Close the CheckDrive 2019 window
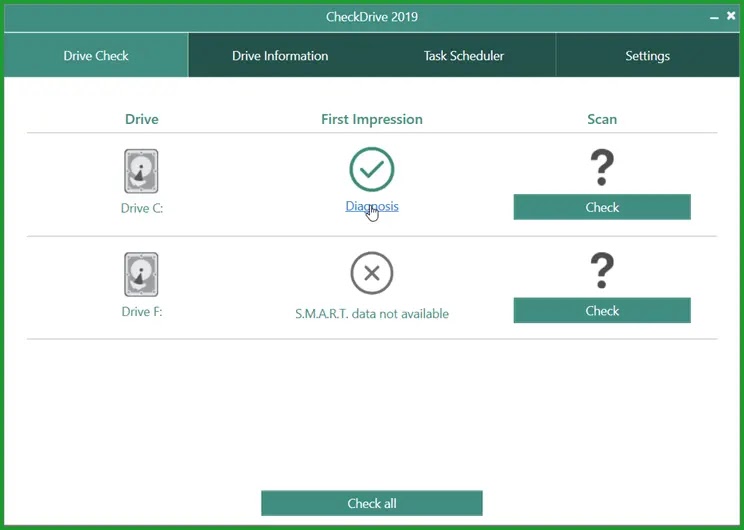 click(731, 16)
